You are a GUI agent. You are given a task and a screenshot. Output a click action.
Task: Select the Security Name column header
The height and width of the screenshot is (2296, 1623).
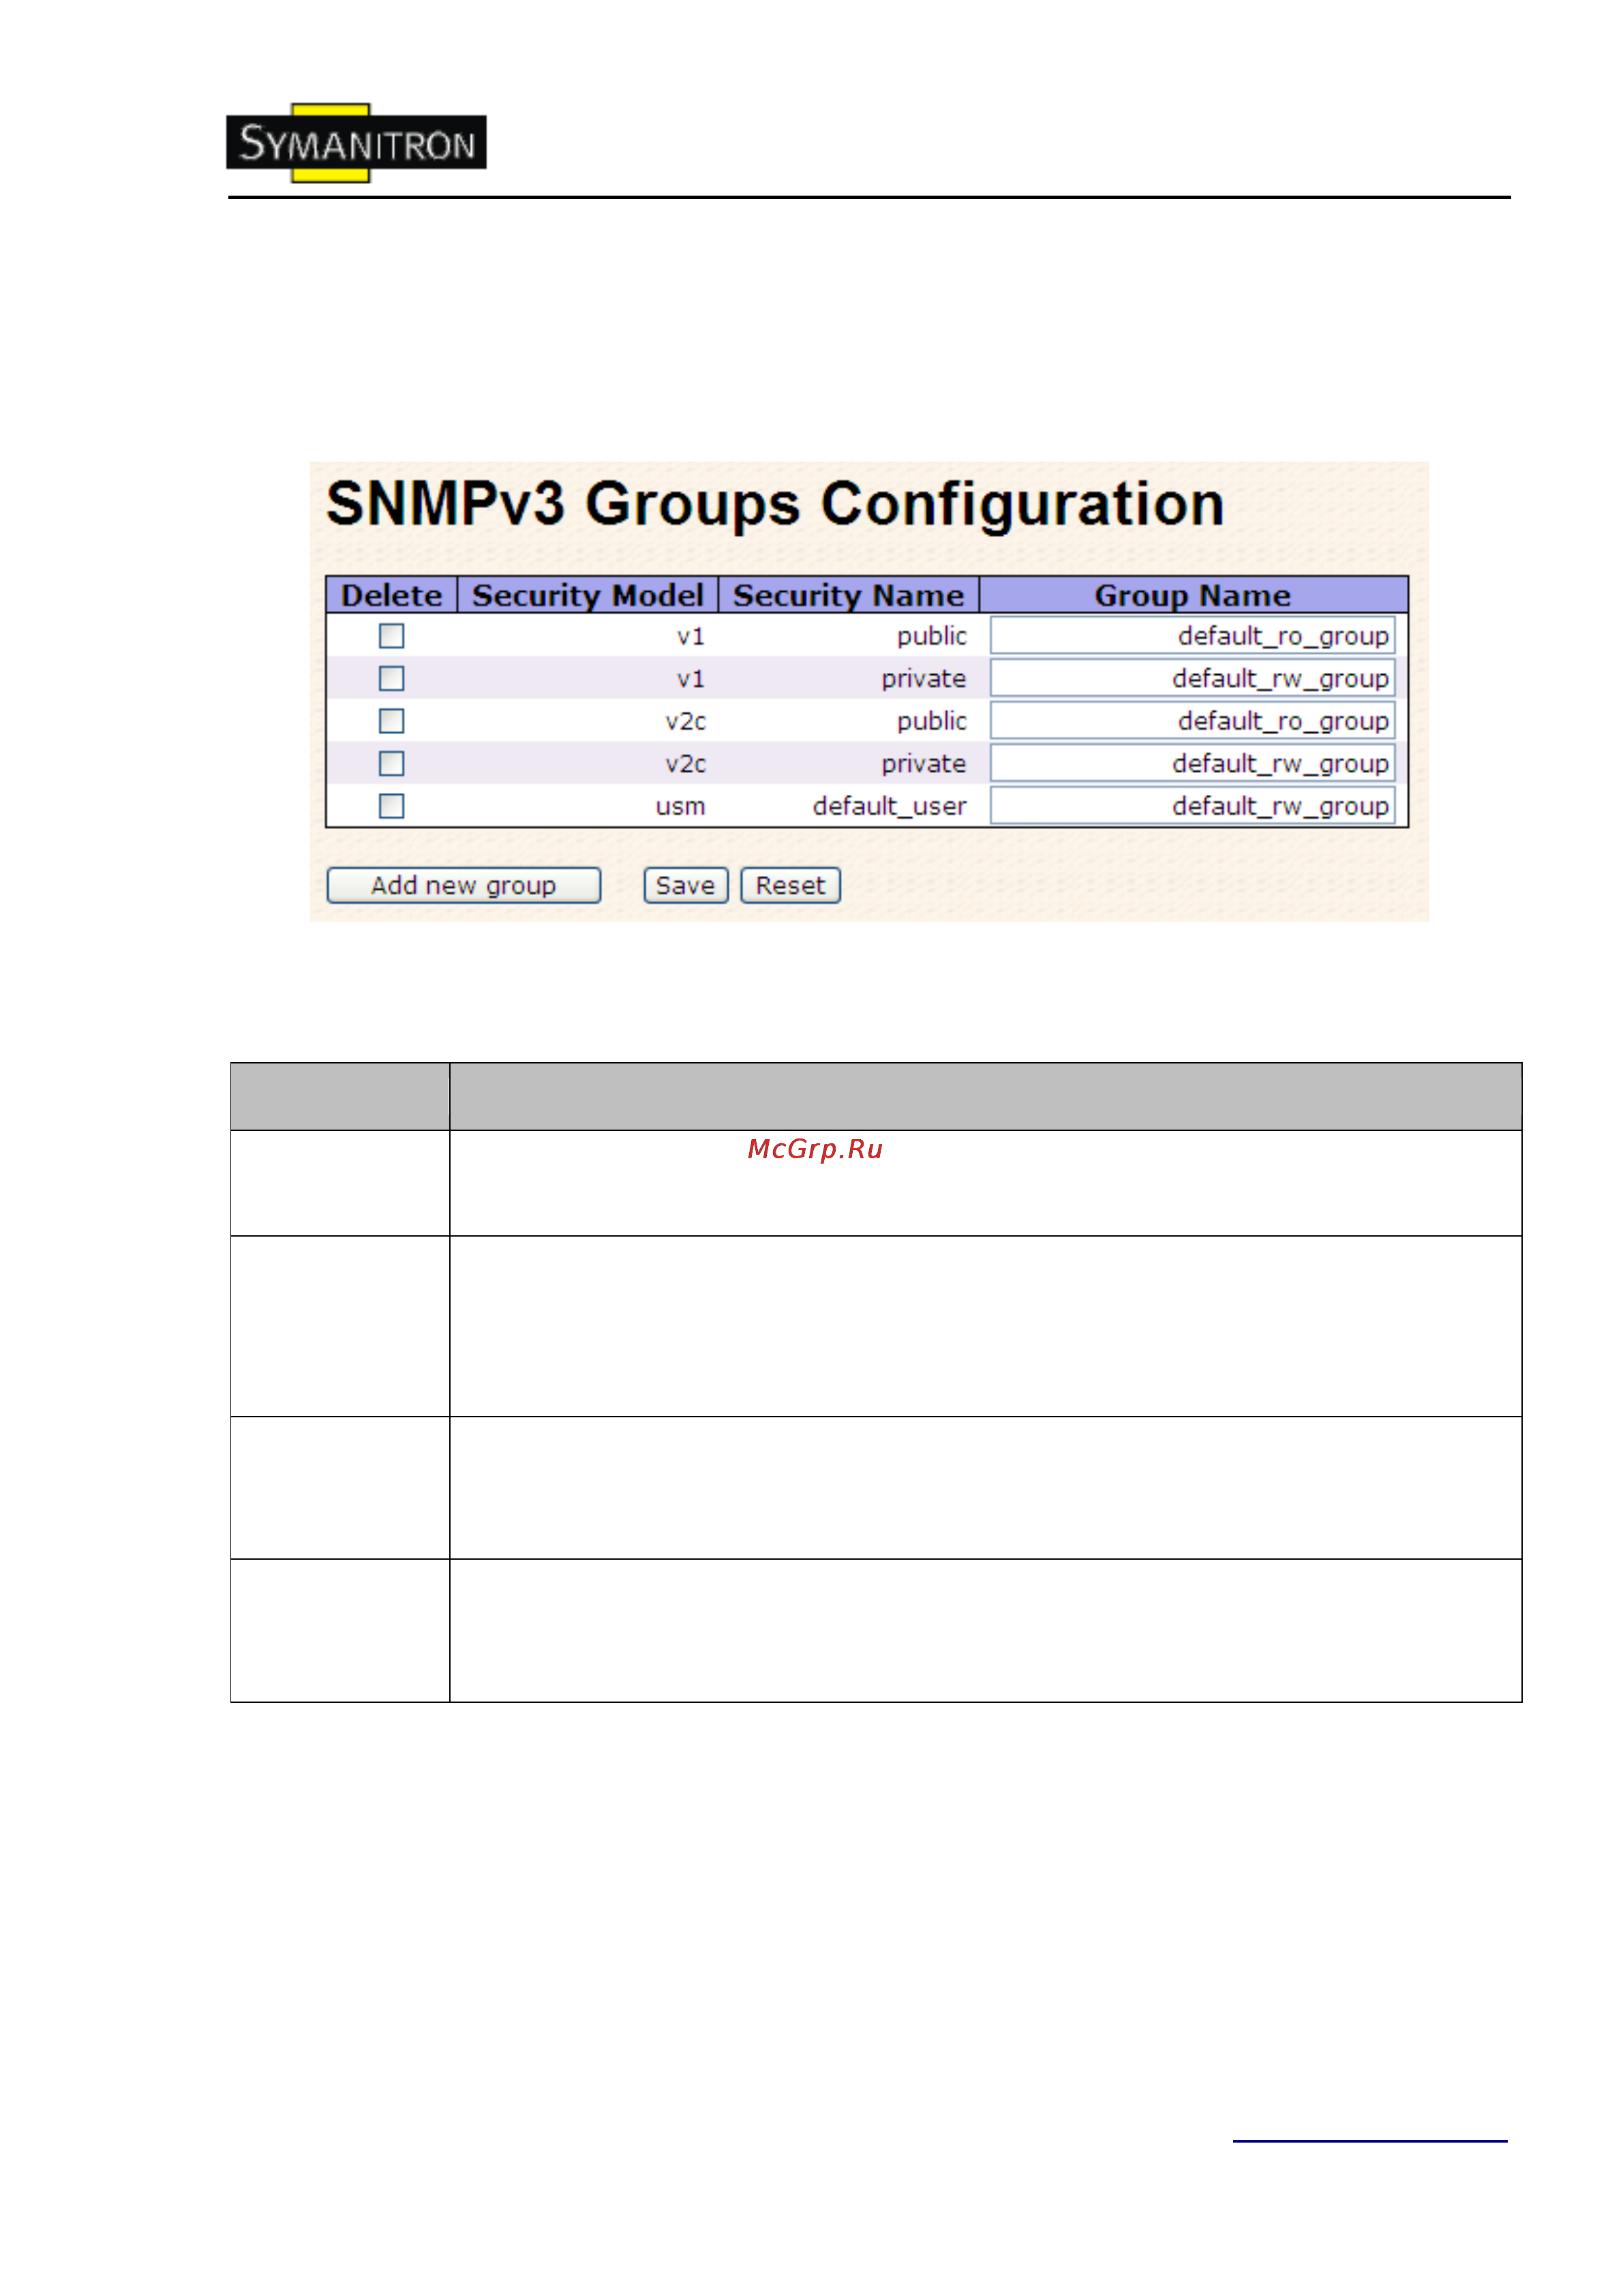point(849,595)
